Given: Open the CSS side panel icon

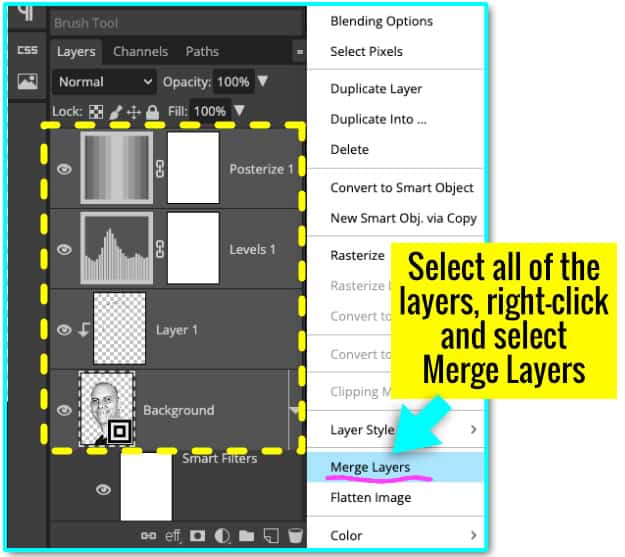Looking at the screenshot, I should (28, 50).
